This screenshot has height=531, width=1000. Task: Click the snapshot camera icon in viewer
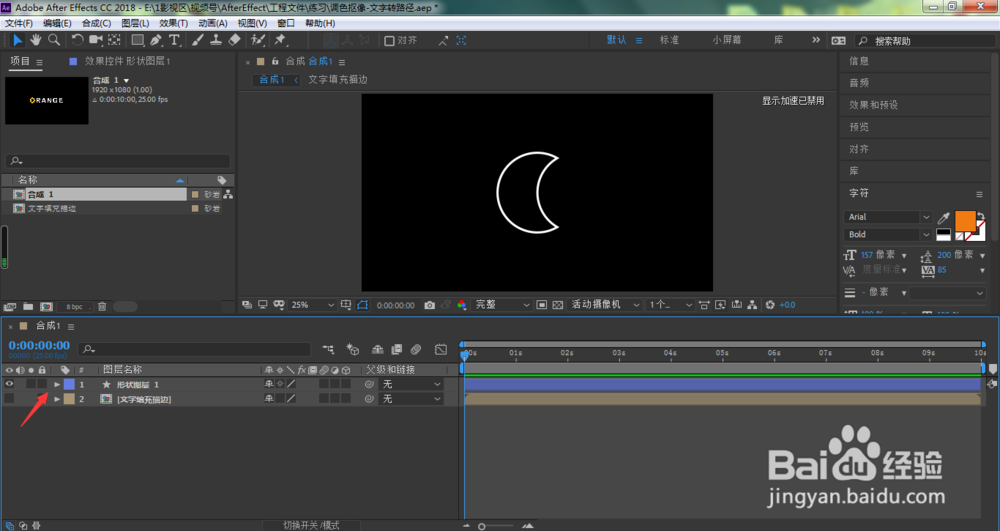(x=429, y=305)
